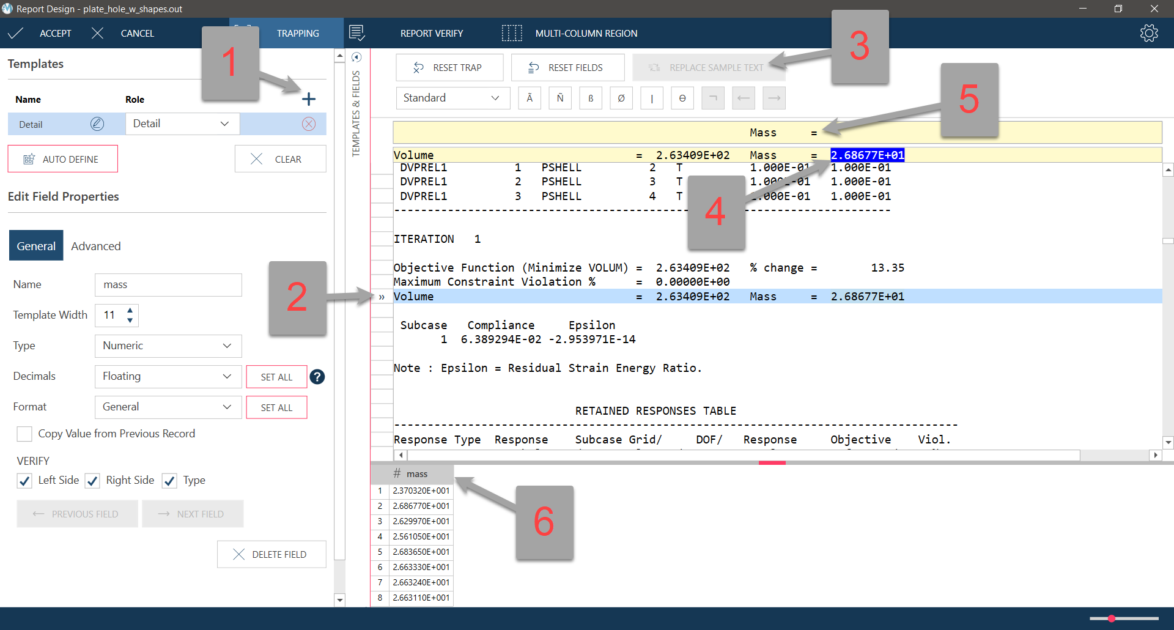1174x630 pixels.
Task: Click the Ã character trap button
Action: (528, 98)
